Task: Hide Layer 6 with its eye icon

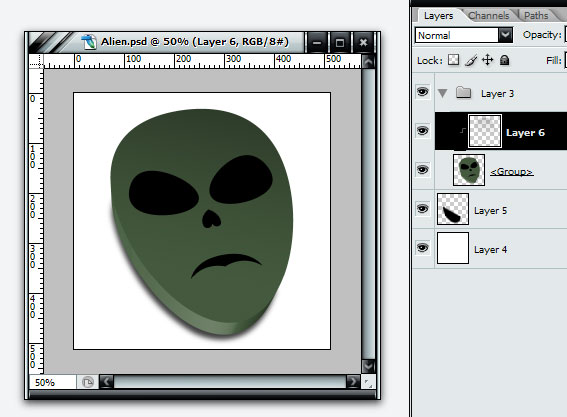Action: 422,130
